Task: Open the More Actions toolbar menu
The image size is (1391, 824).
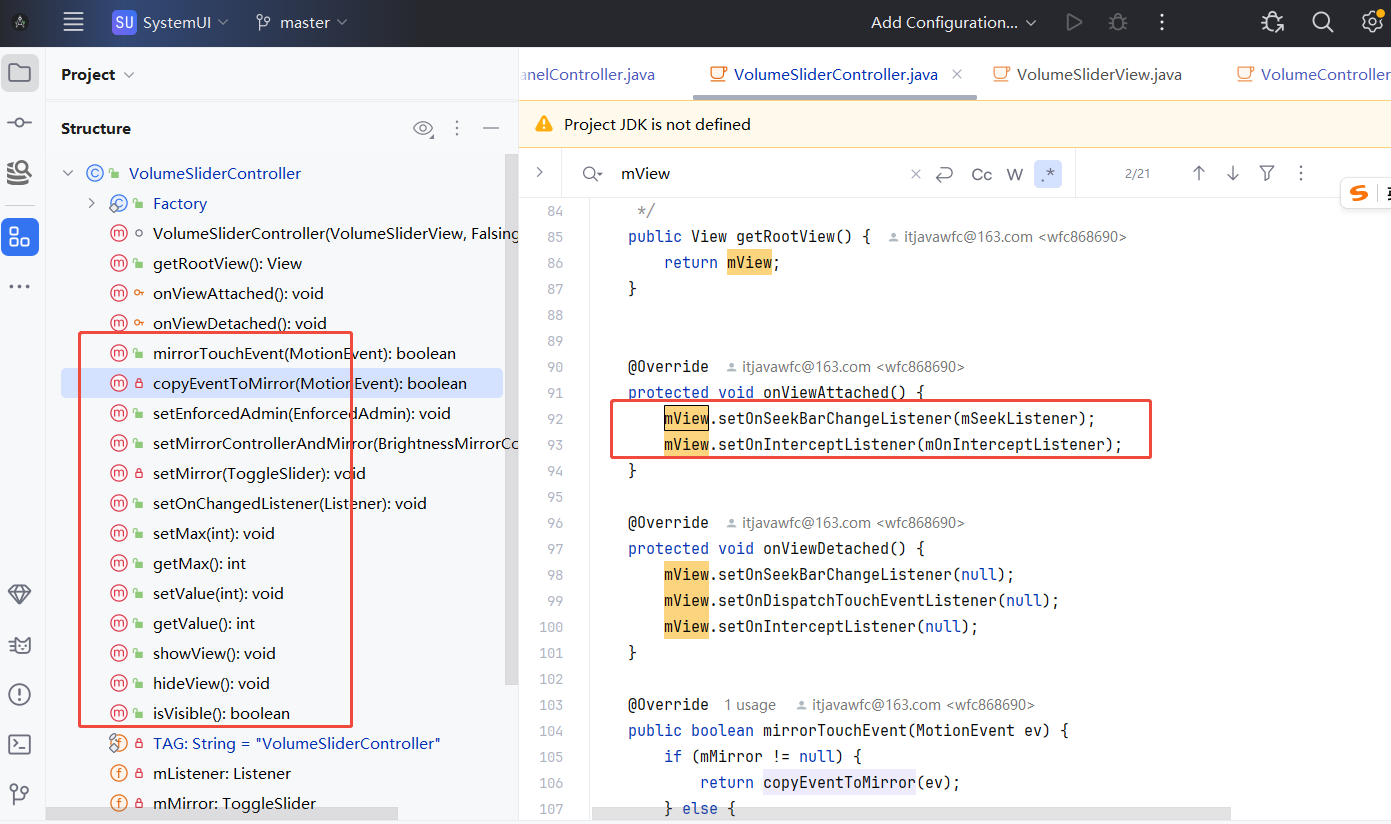Action: 1162,22
